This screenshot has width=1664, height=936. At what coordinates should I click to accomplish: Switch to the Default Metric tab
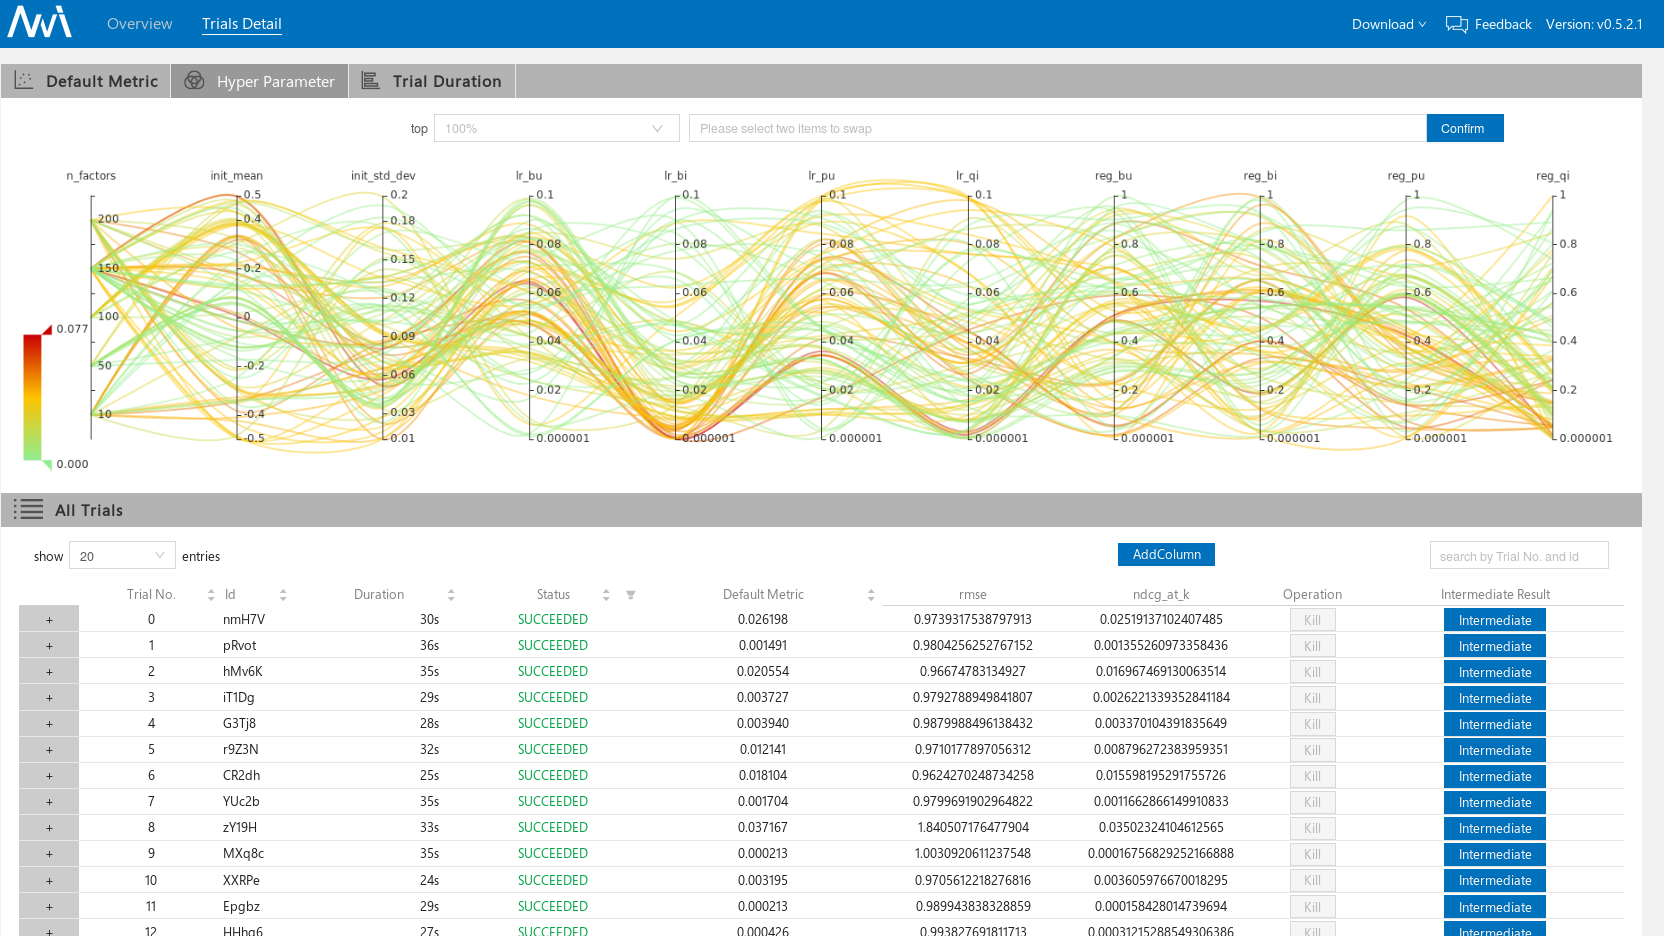pos(86,81)
